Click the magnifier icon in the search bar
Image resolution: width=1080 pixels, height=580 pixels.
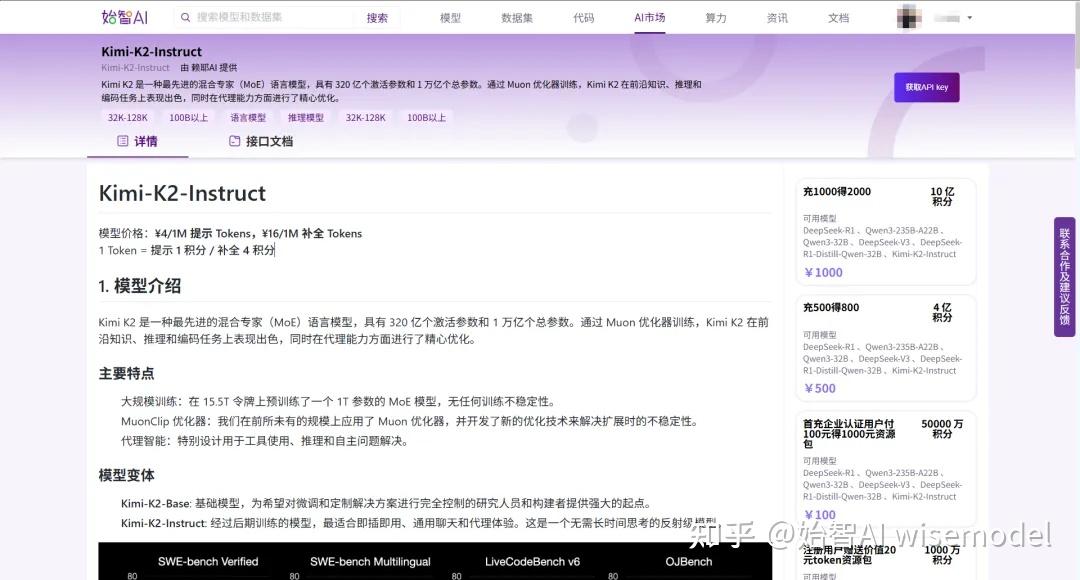coord(186,17)
